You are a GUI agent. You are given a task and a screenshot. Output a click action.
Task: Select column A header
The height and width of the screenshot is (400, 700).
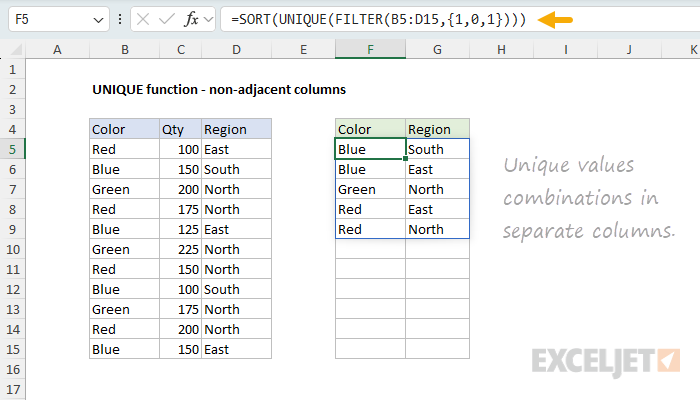tap(57, 50)
